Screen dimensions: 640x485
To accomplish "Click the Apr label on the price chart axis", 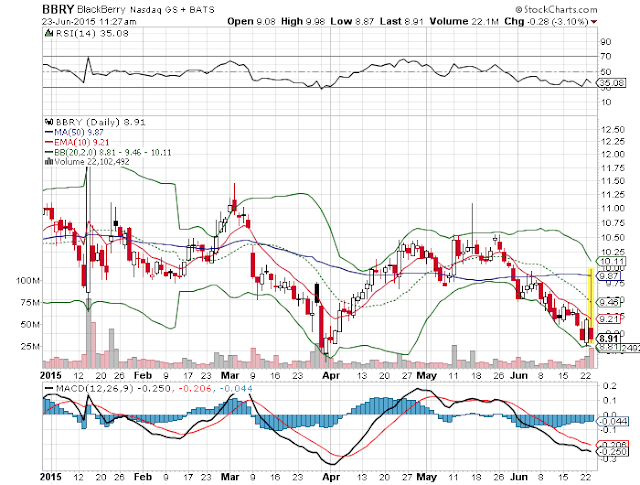I will tap(331, 375).
